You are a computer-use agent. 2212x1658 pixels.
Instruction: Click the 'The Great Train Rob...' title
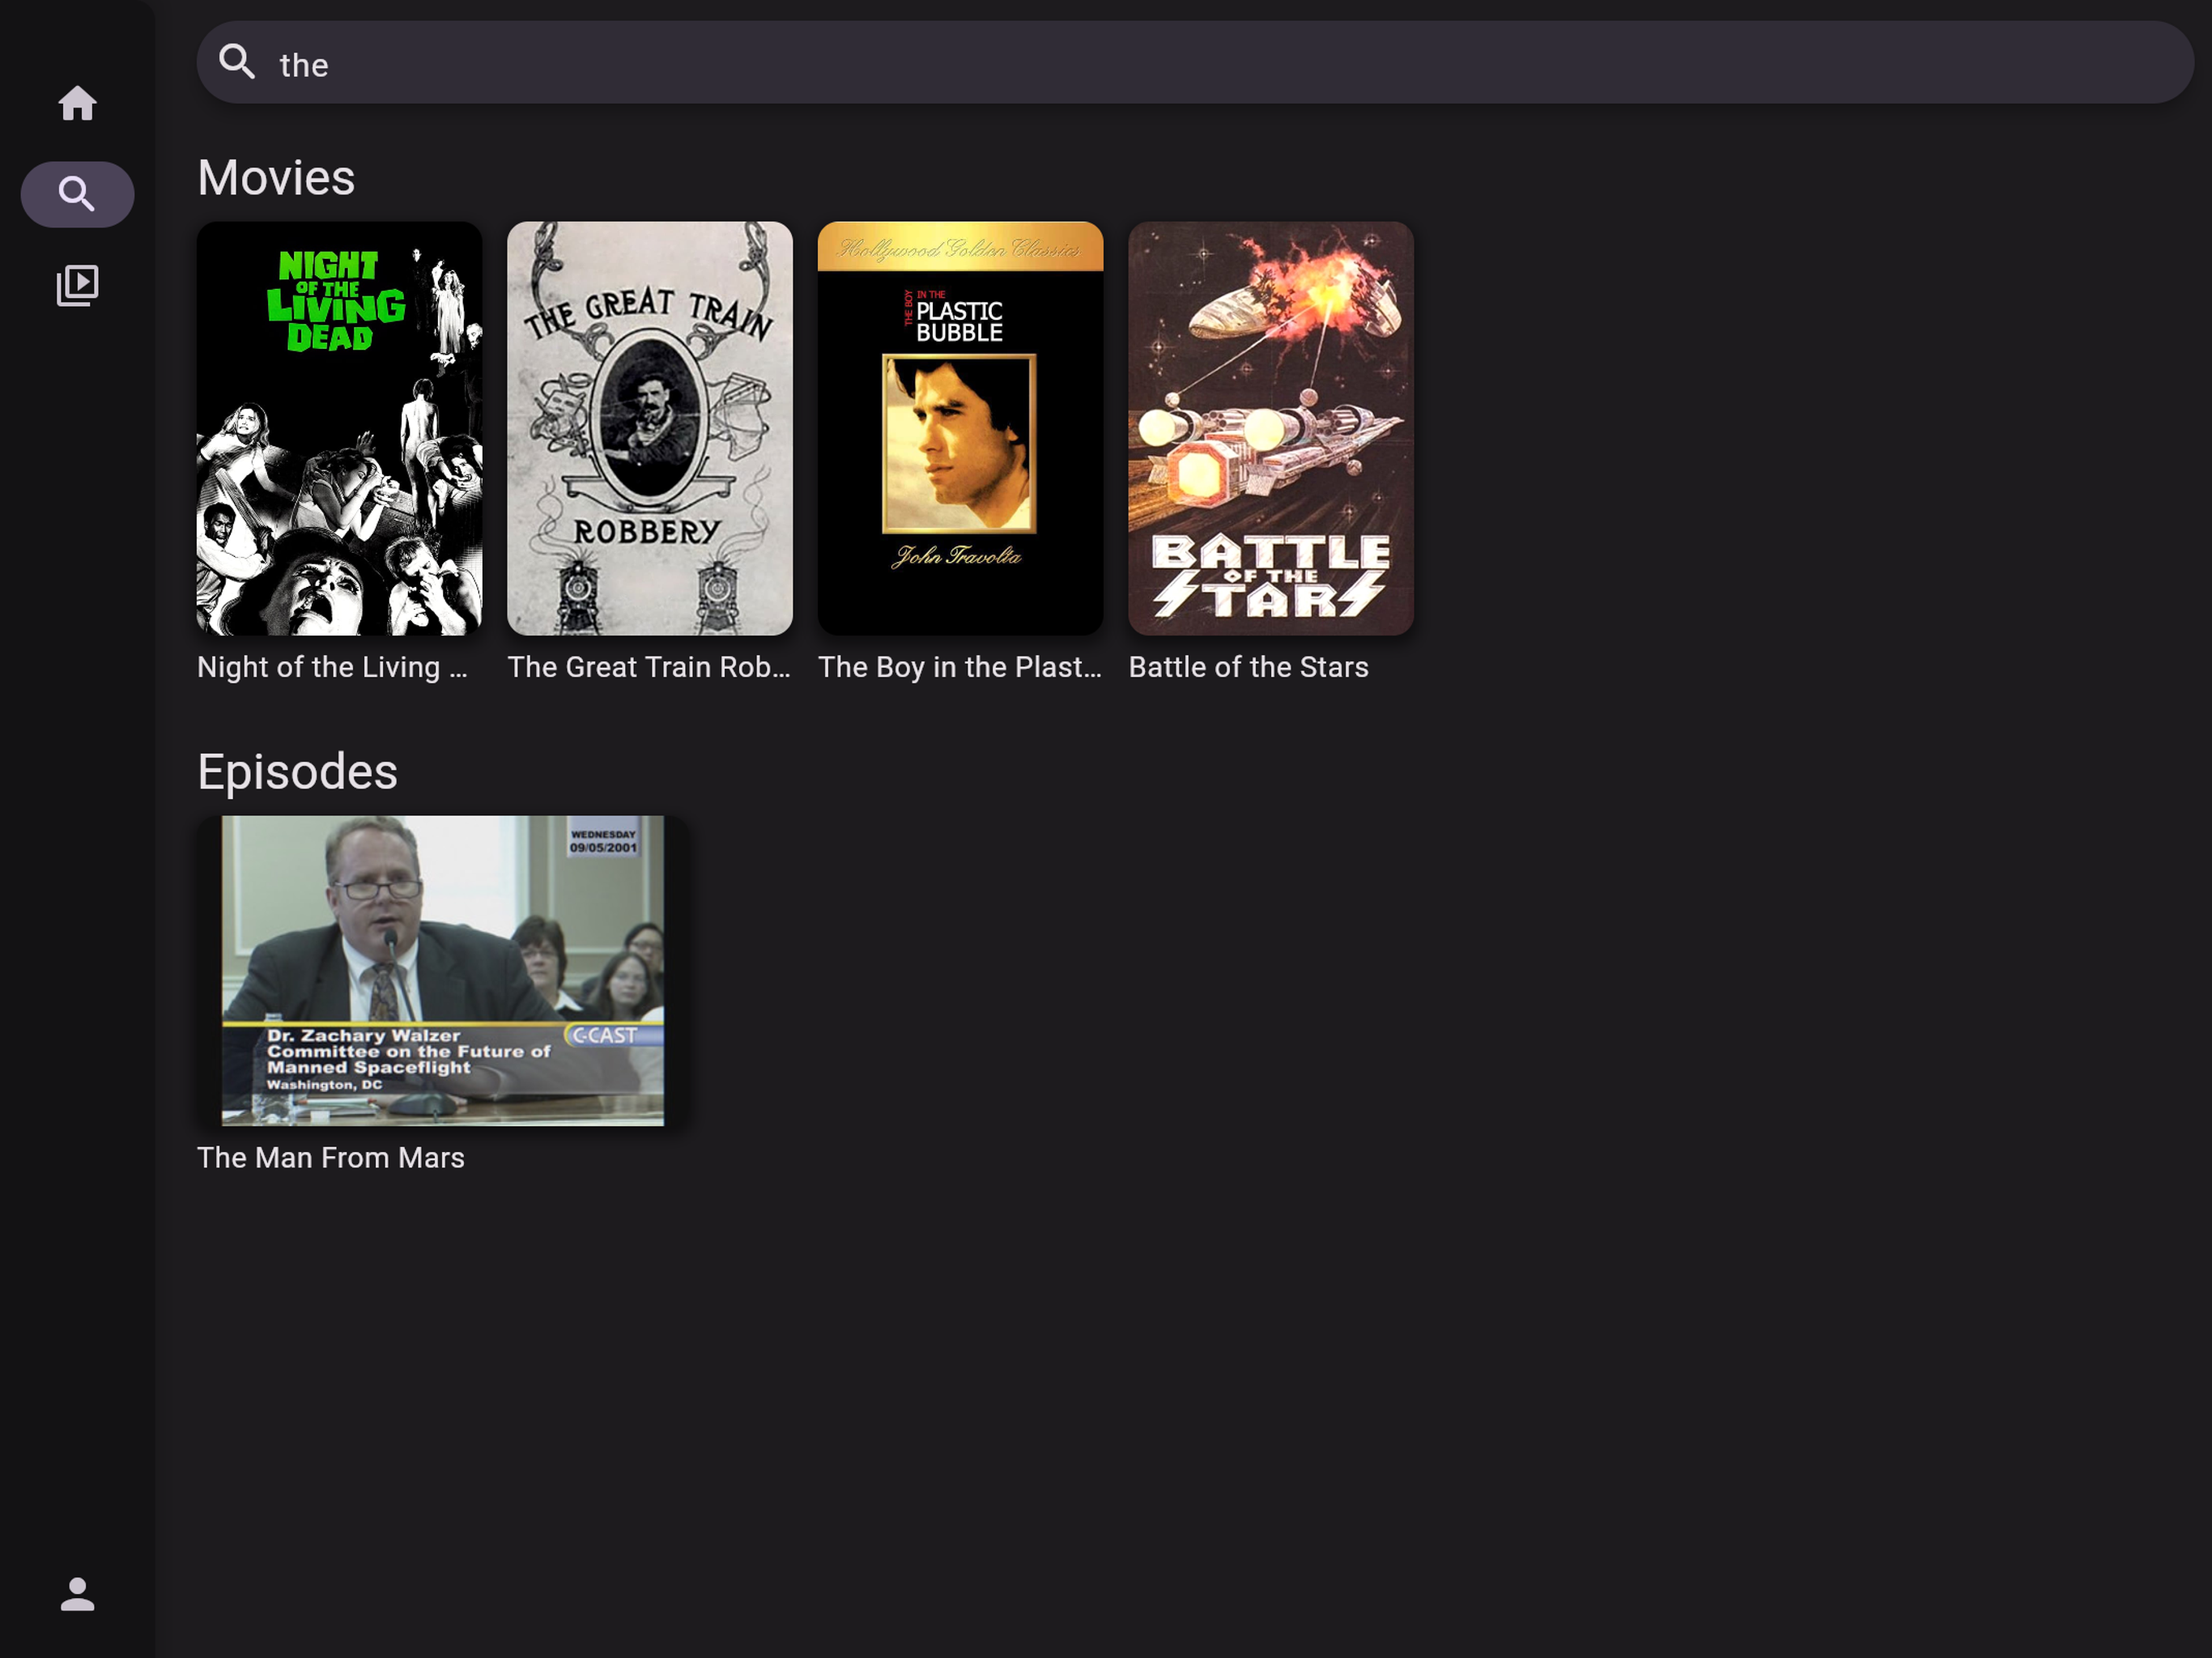[x=649, y=667]
